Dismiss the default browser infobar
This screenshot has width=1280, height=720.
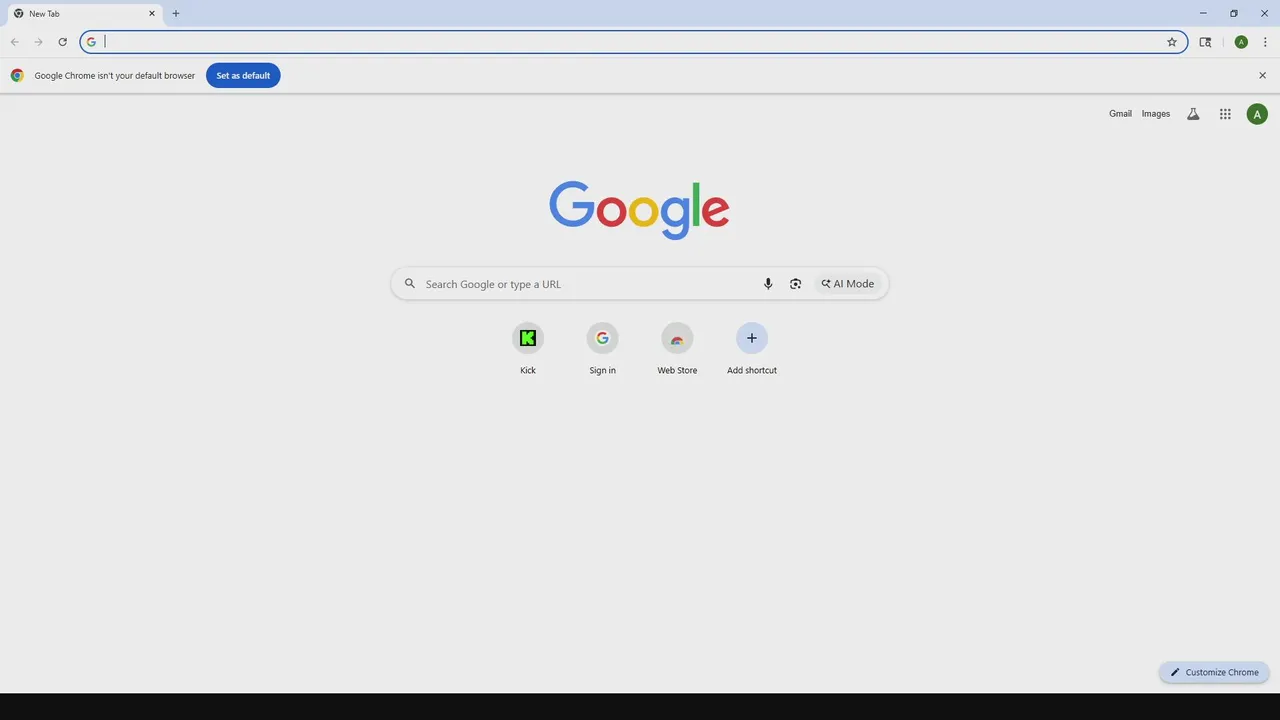pyautogui.click(x=1262, y=75)
